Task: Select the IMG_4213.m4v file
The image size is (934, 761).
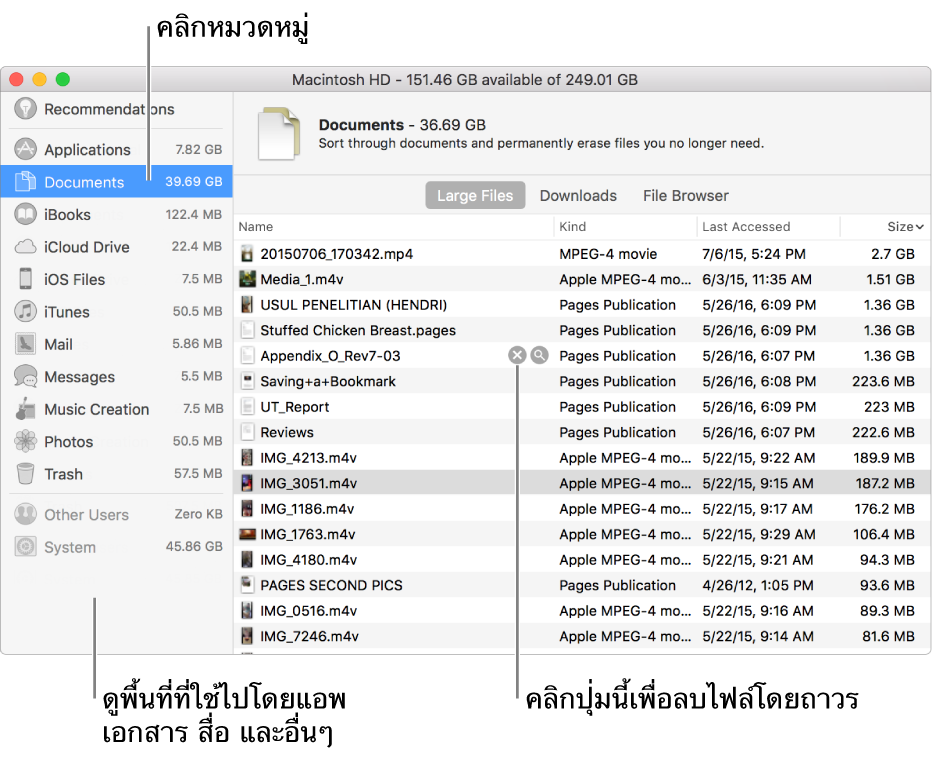Action: tap(309, 458)
